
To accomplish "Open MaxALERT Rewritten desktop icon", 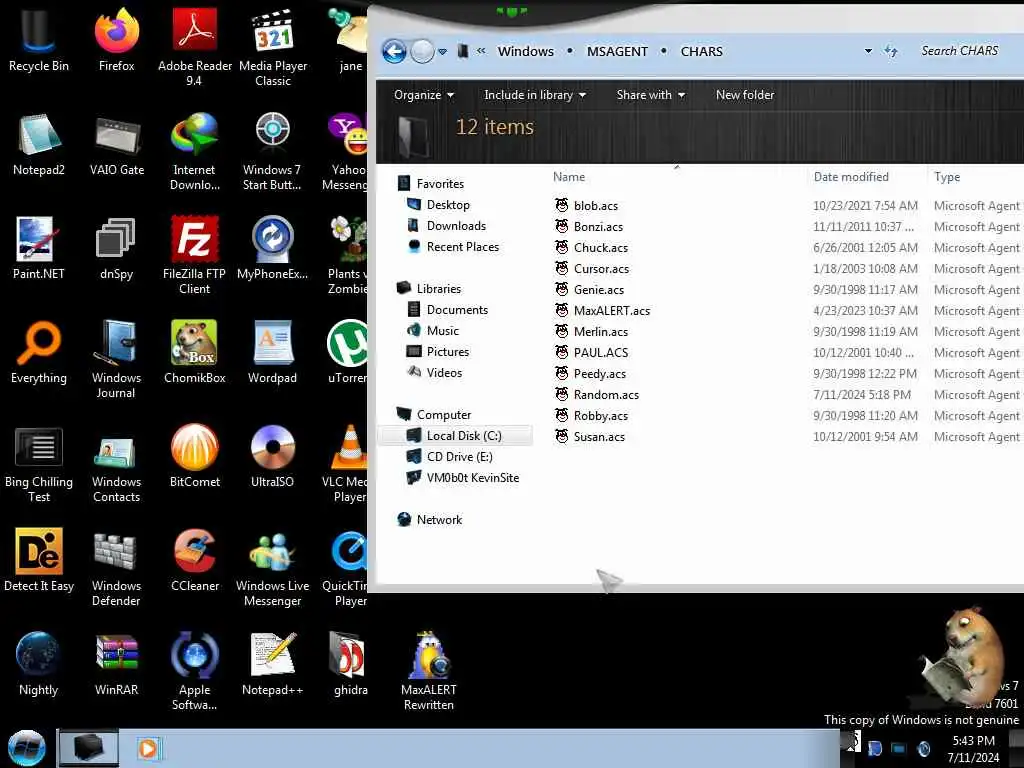I will click(x=428, y=671).
